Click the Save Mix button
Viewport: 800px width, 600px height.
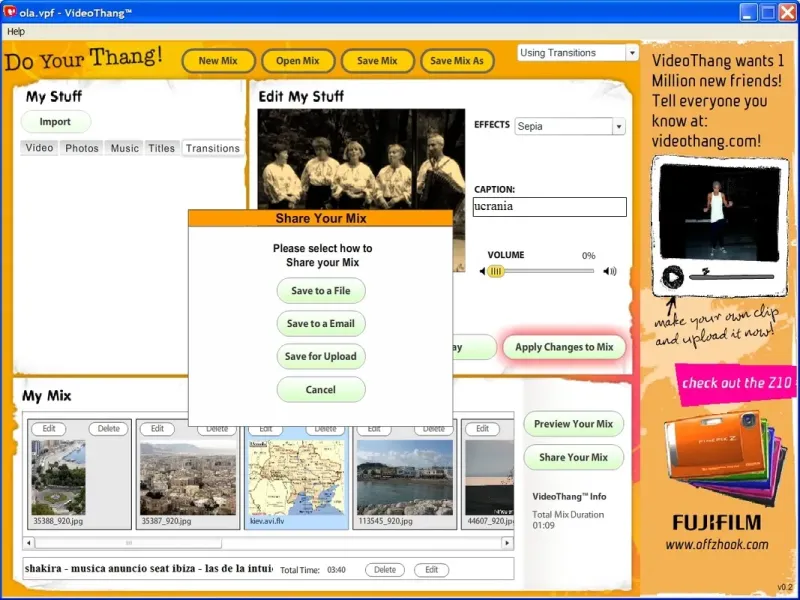(x=378, y=61)
